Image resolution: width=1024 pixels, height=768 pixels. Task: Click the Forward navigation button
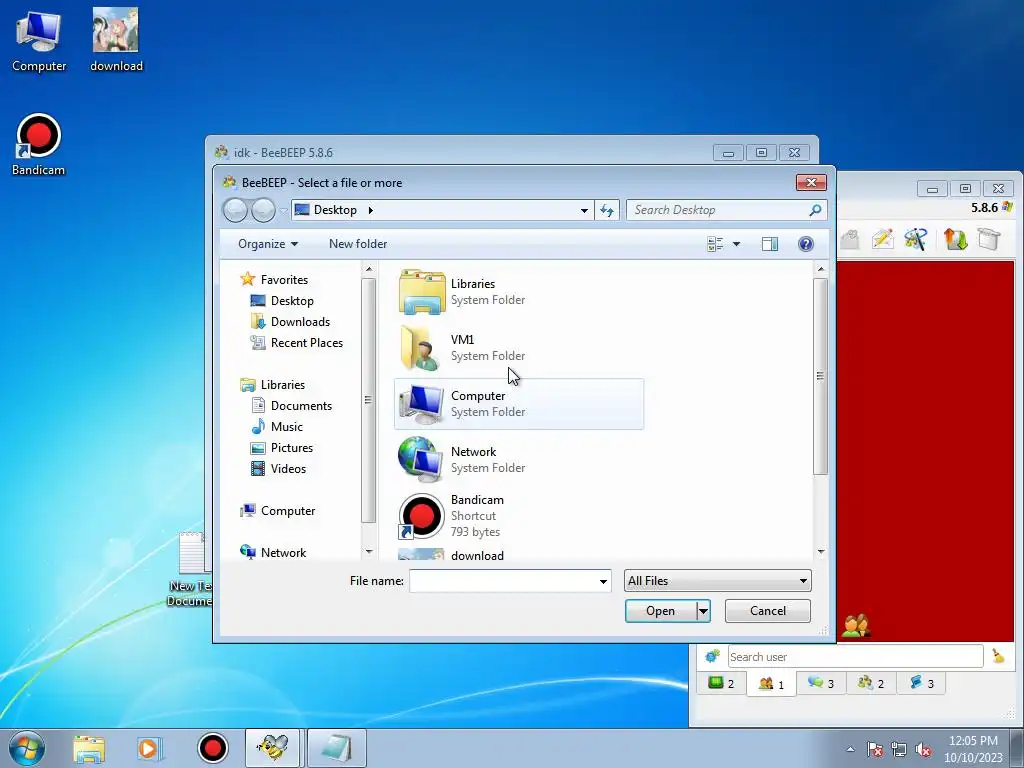(x=263, y=210)
